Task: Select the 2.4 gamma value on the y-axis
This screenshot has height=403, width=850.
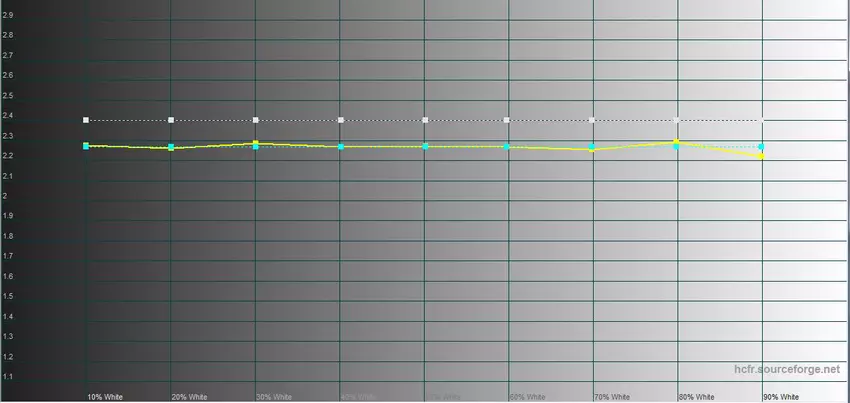Action: tap(8, 116)
